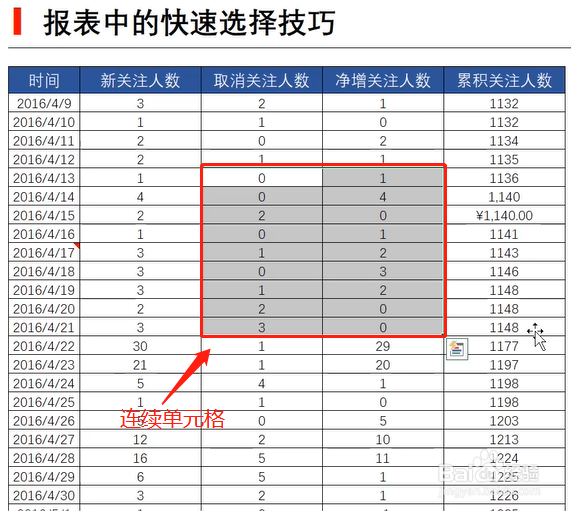Click cumulative 1148 in the 2016/4/19 row
The height and width of the screenshot is (511, 571).
(504, 290)
